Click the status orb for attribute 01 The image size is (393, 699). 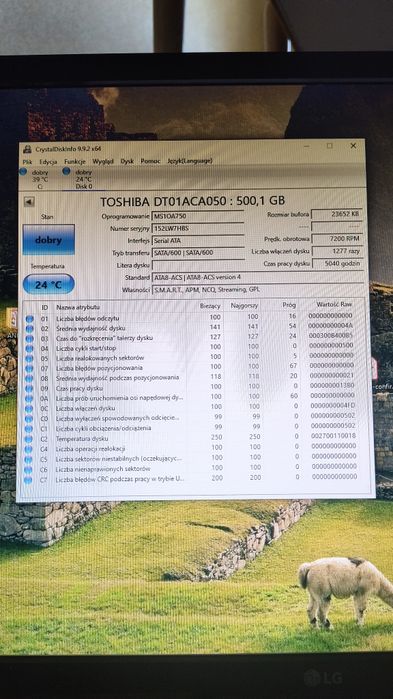pos(29,319)
